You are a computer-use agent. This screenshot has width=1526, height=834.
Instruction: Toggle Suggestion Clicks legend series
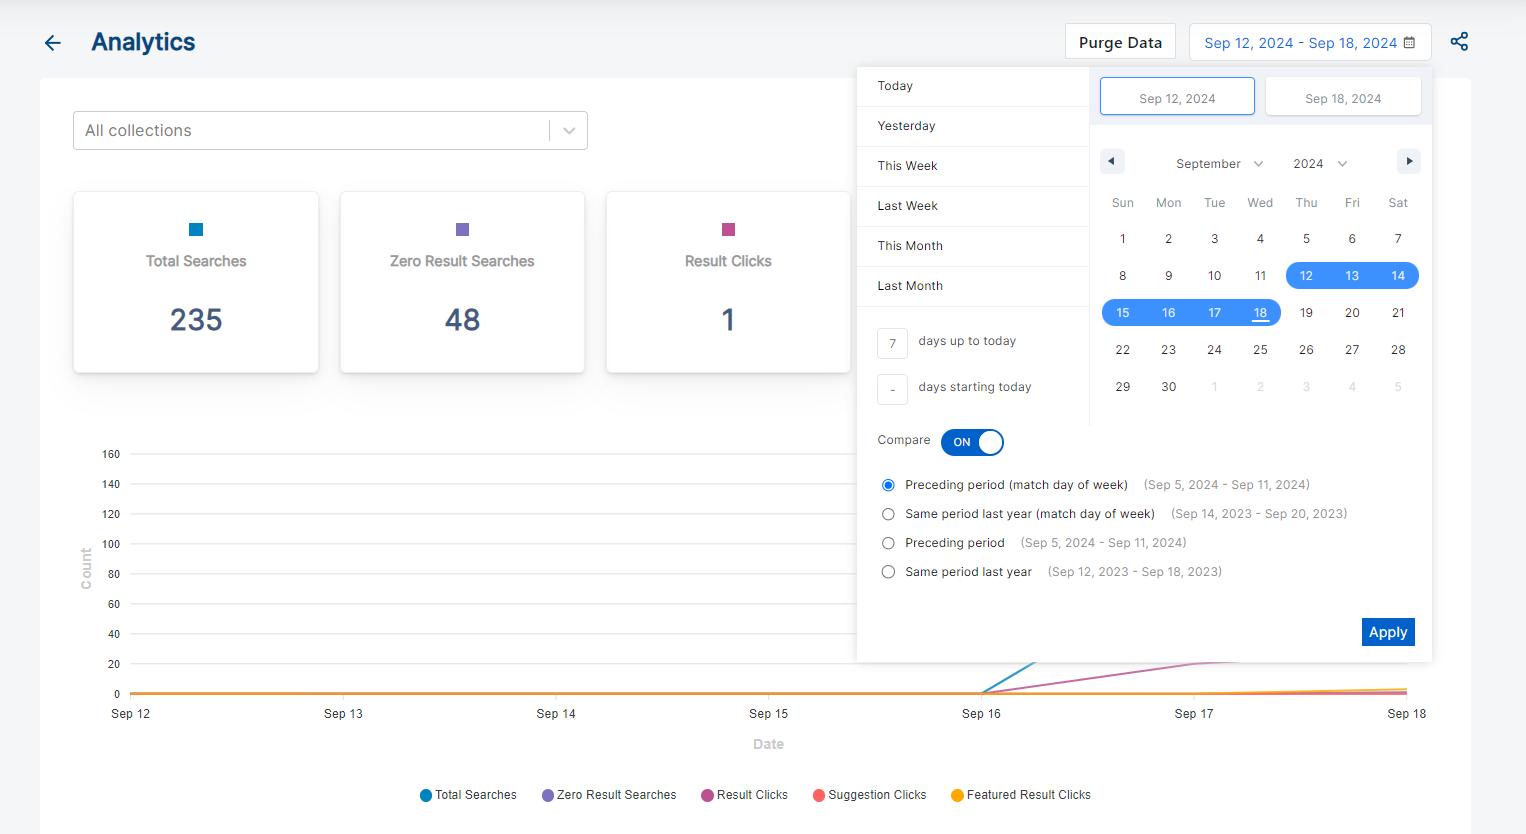(870, 795)
